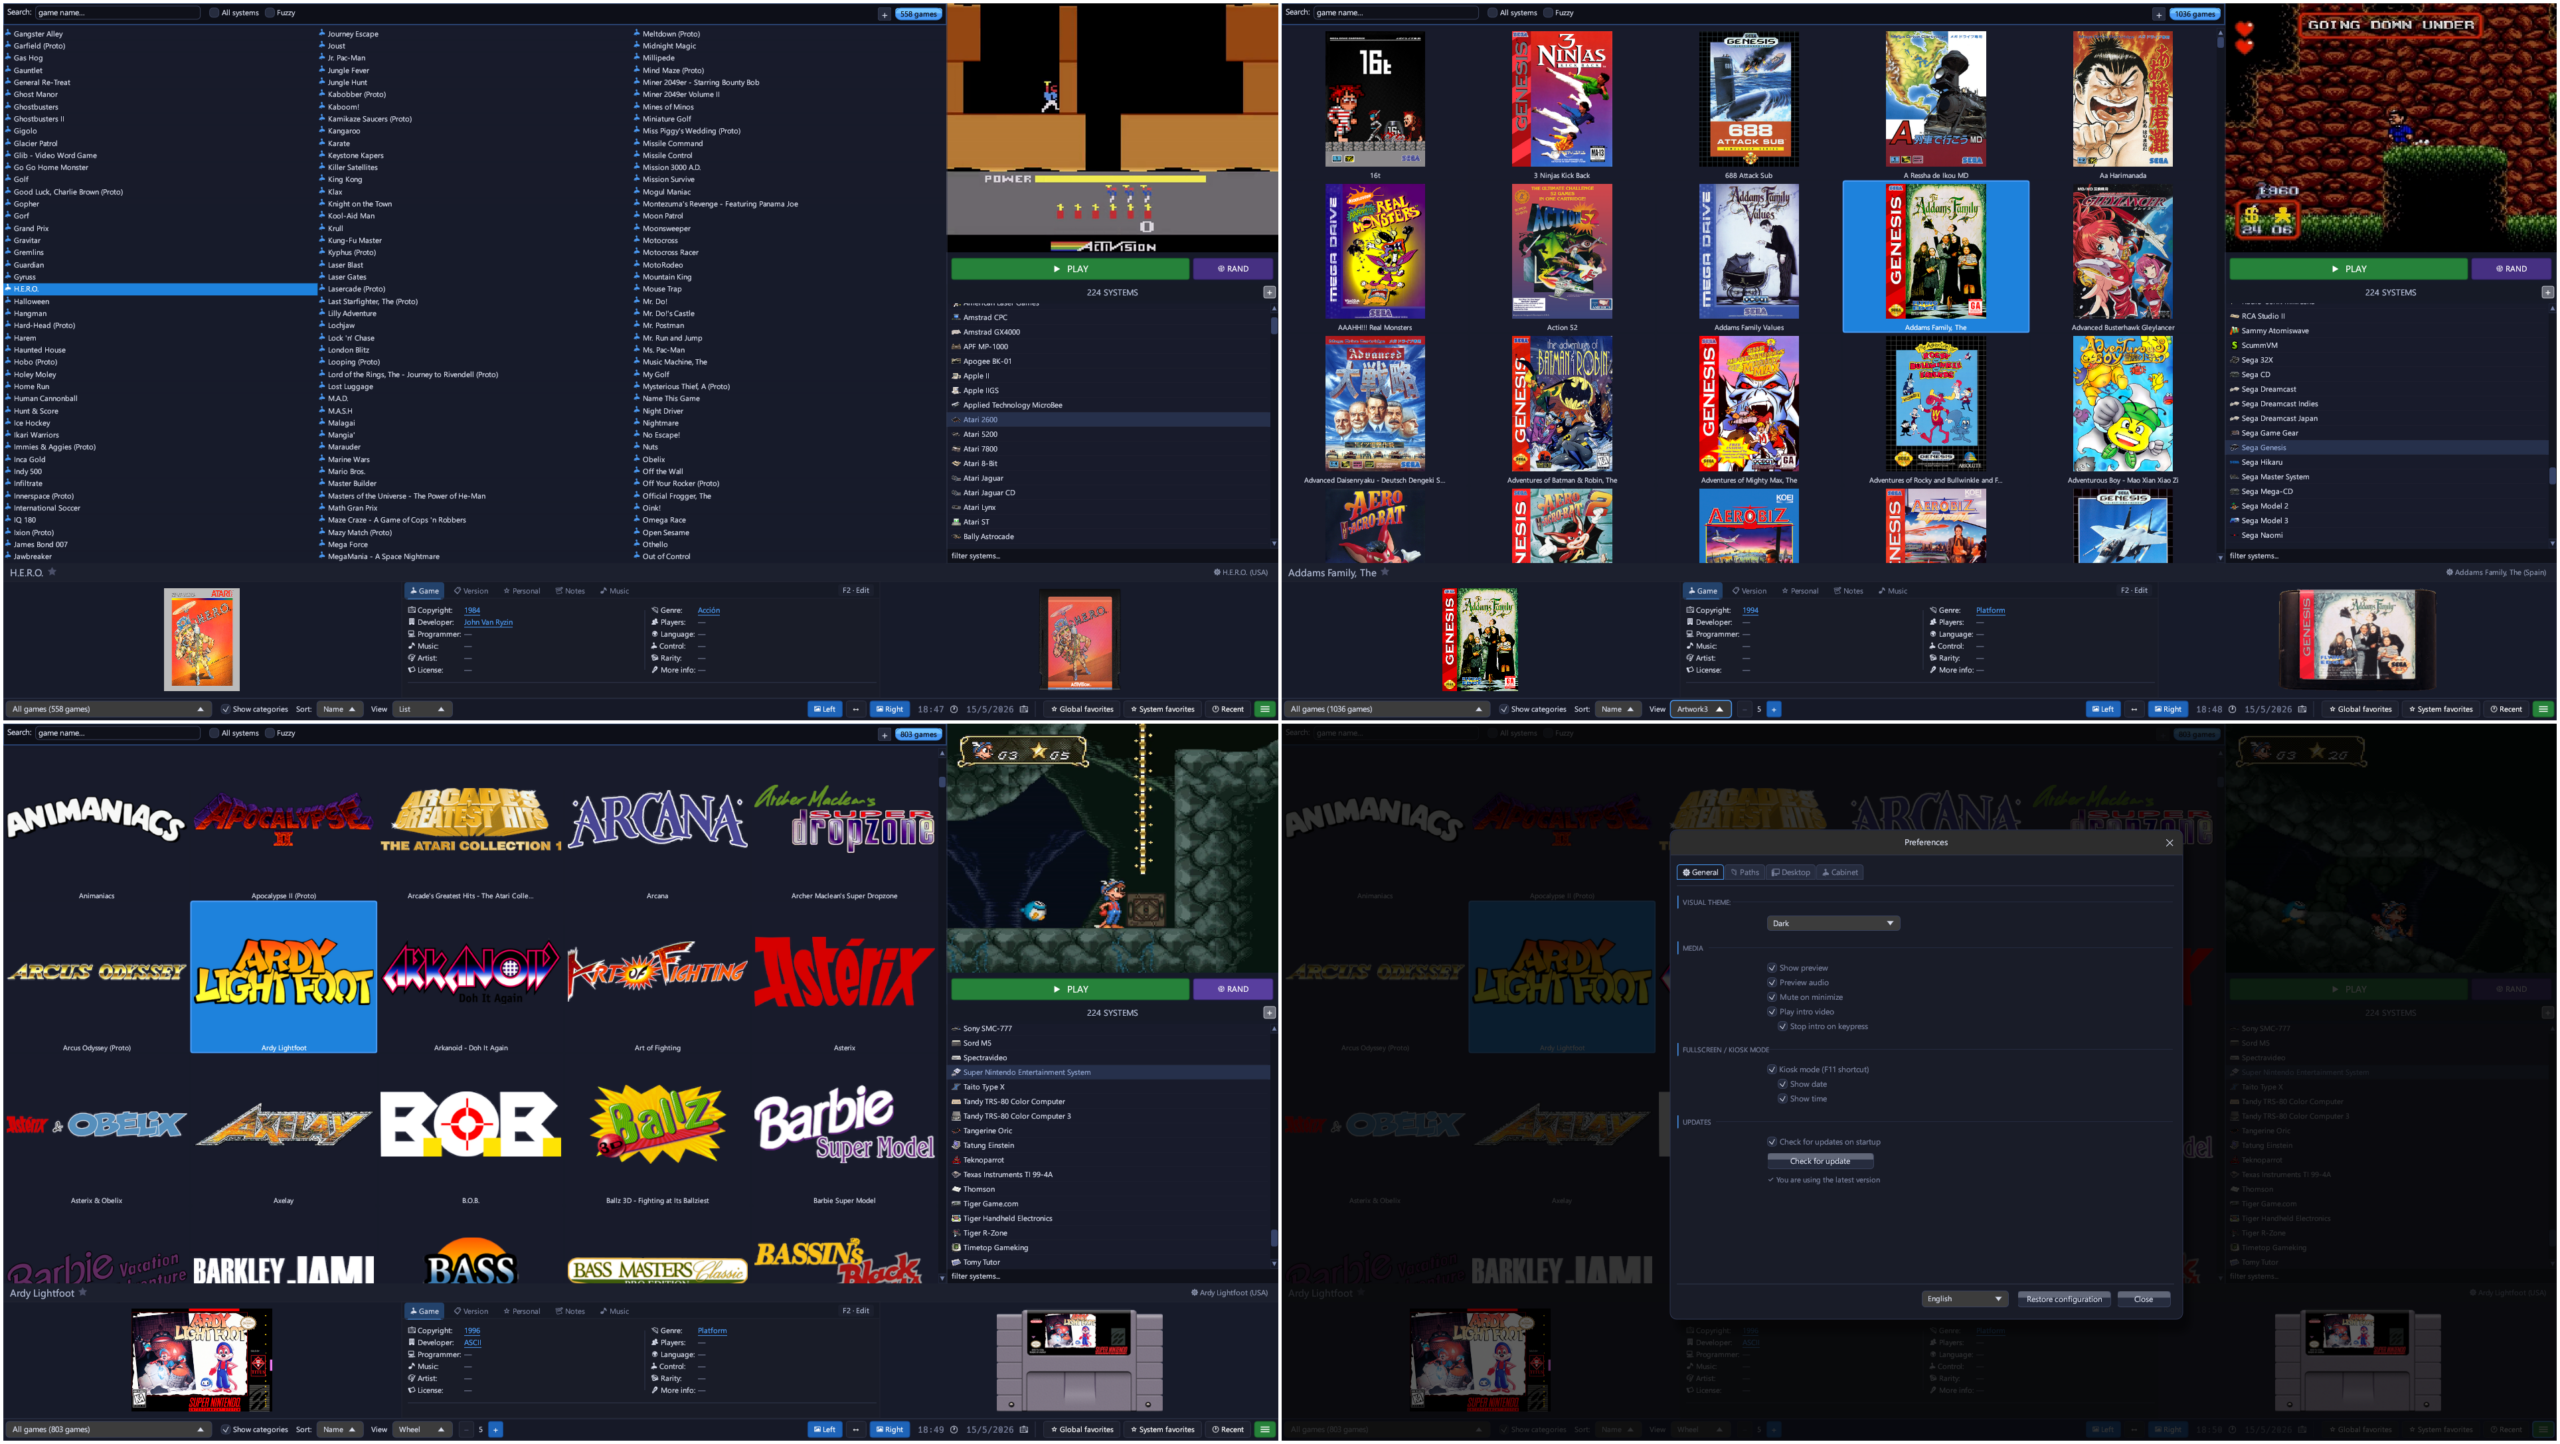This screenshot has height=1444, width=2560.
Task: Click plus beside 224 SYSTEMS in Addams Family window
Action: point(2547,292)
